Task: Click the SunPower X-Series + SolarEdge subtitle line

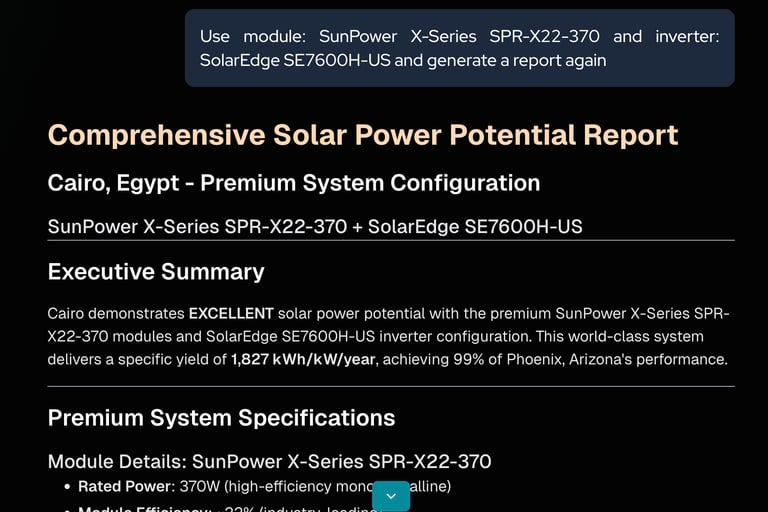Action: coord(315,226)
